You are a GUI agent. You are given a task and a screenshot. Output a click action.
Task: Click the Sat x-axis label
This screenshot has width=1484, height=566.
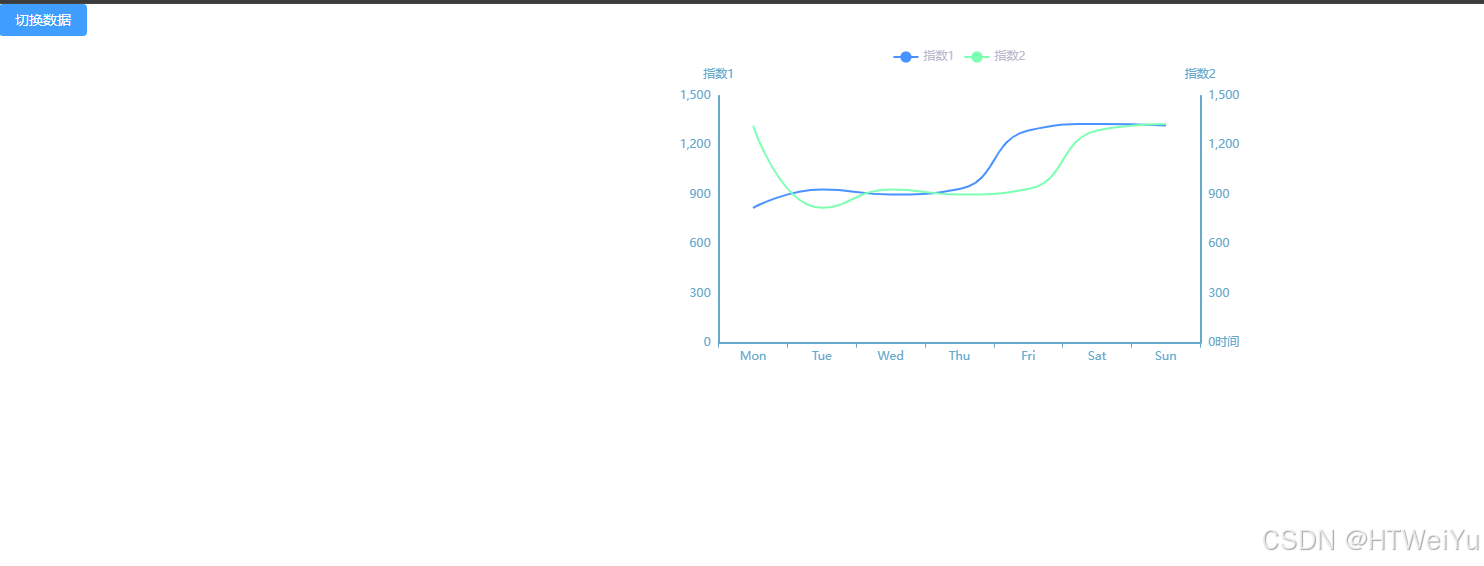tap(1097, 356)
